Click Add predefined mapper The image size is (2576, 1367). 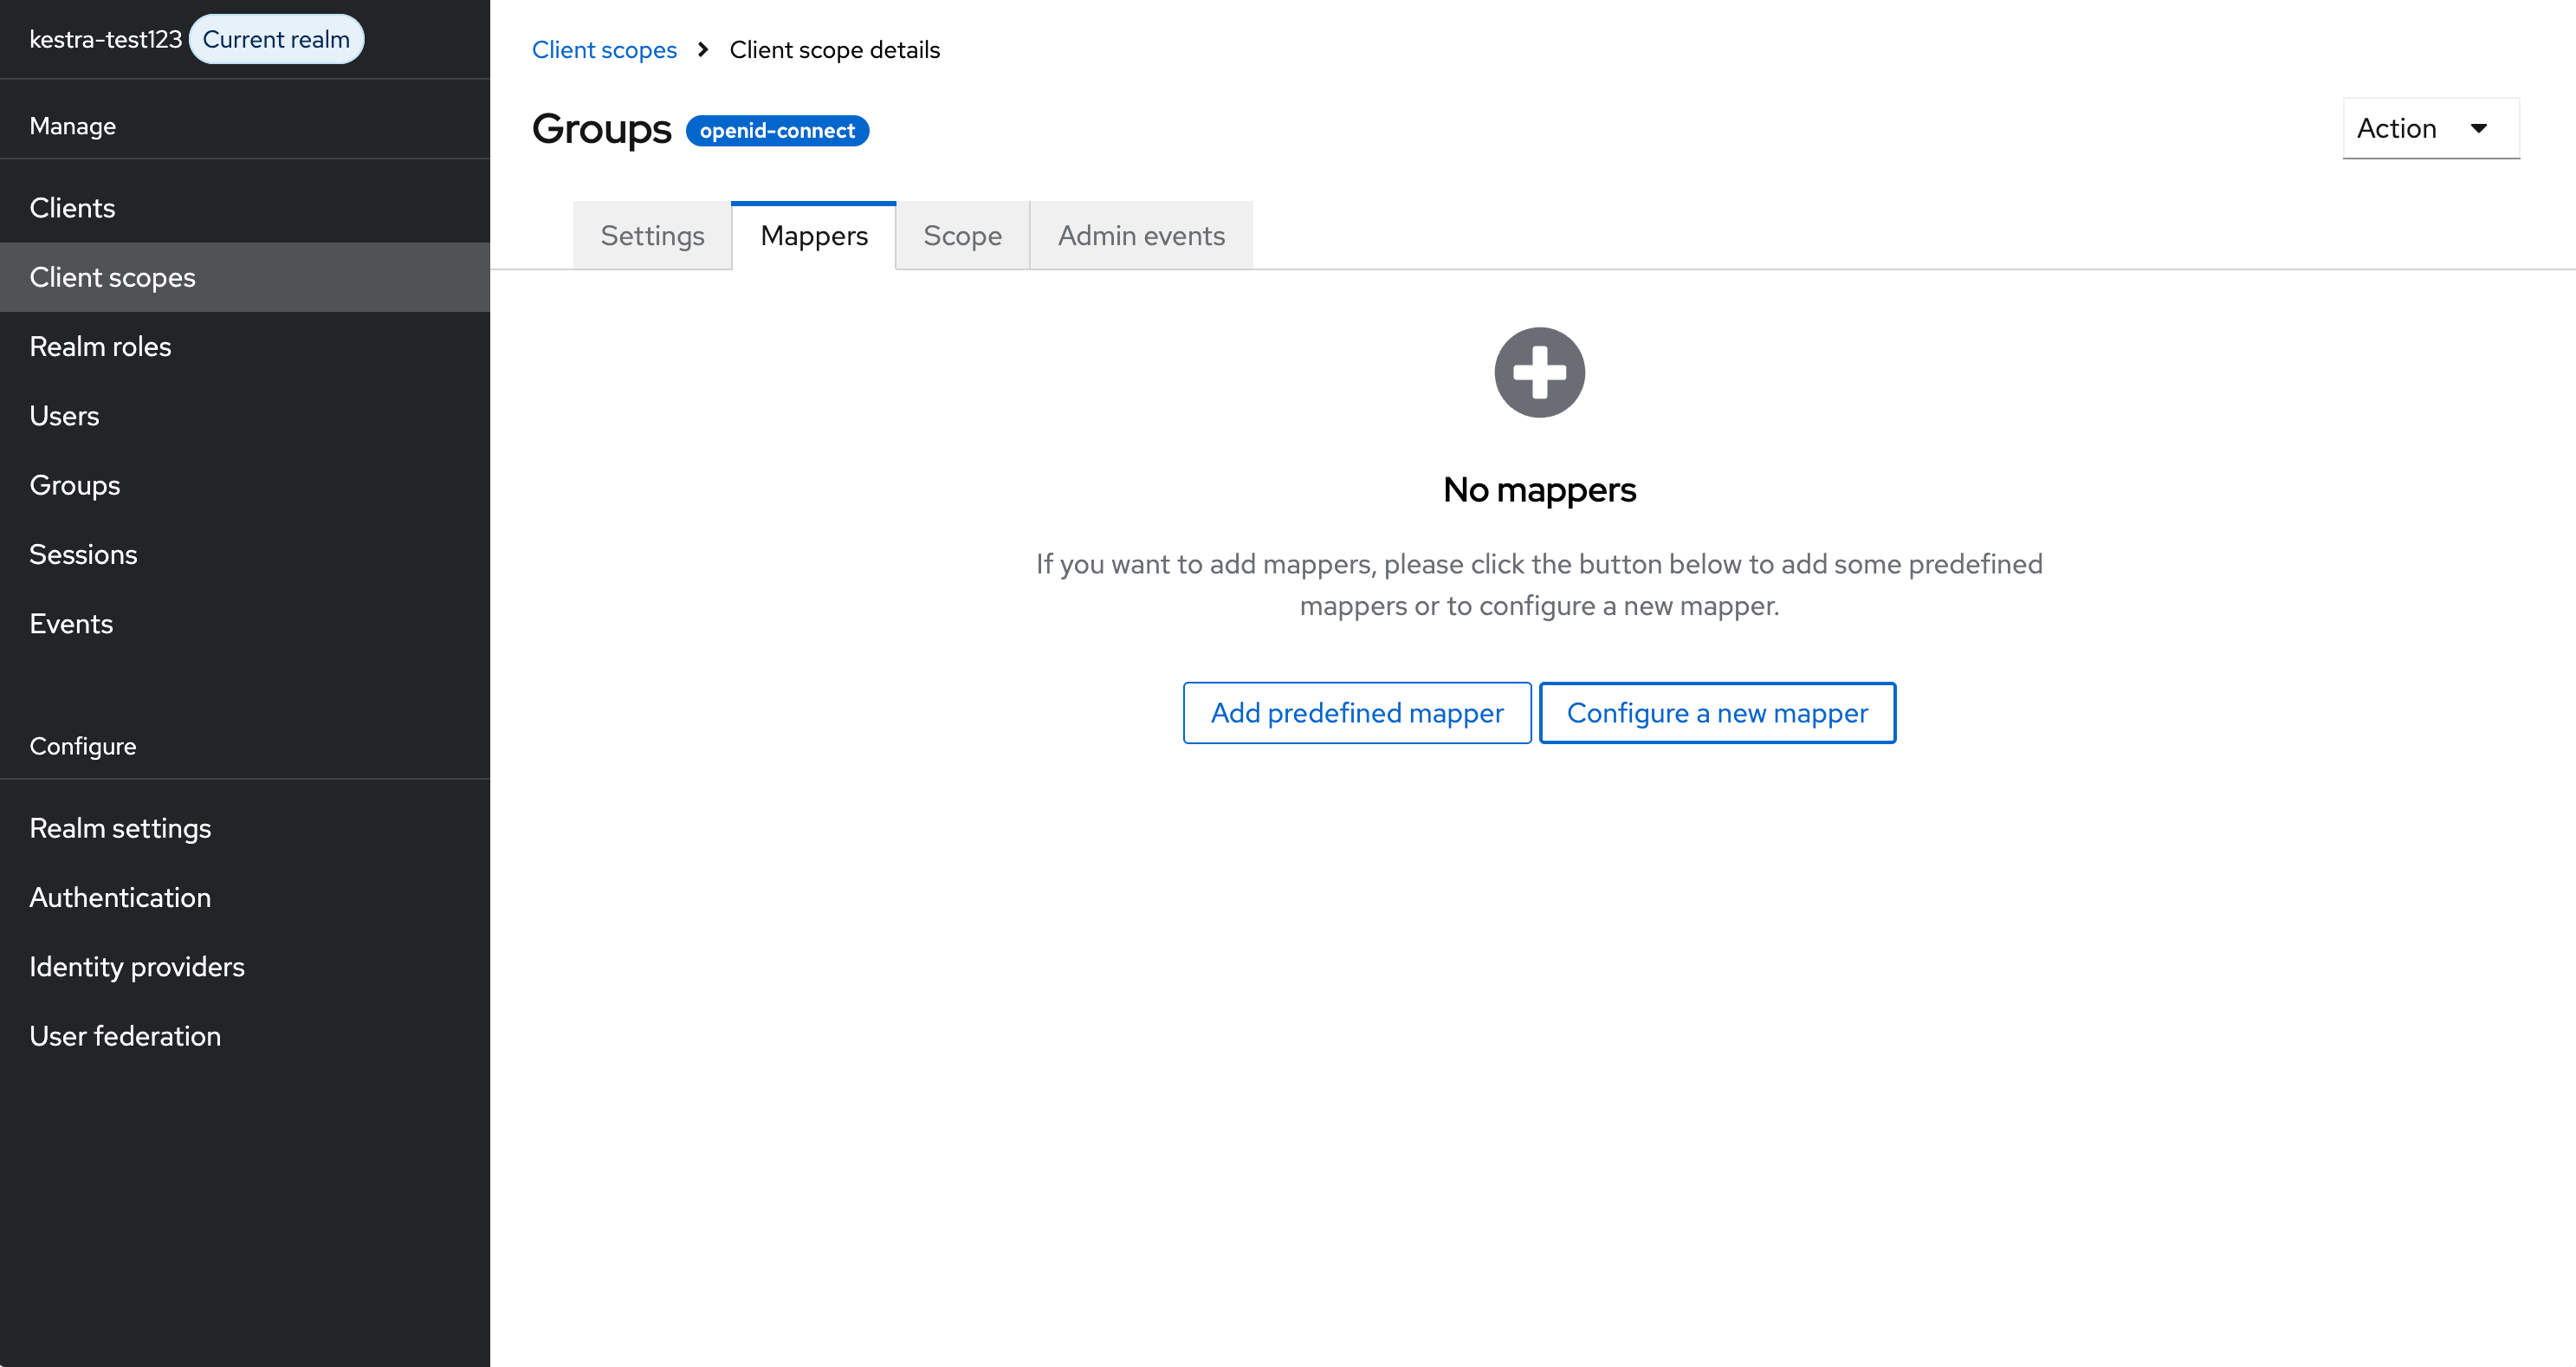pyautogui.click(x=1357, y=712)
